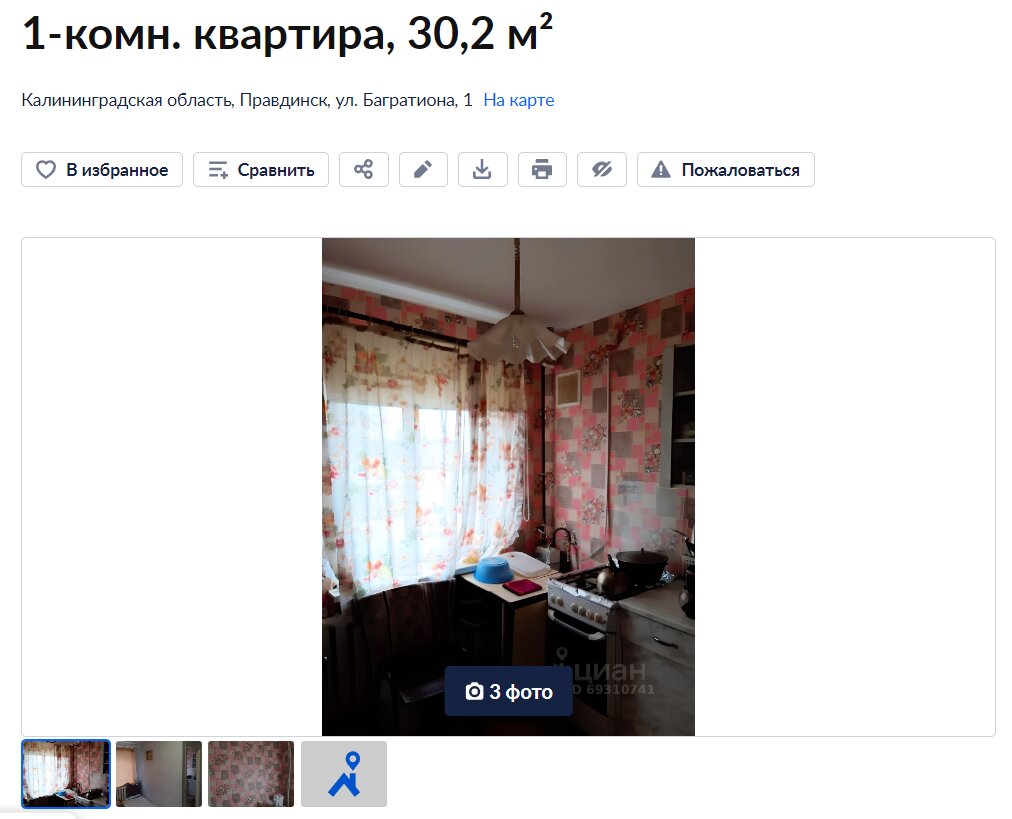Click the main kitchen photo
This screenshot has width=1012, height=819.
click(x=509, y=487)
